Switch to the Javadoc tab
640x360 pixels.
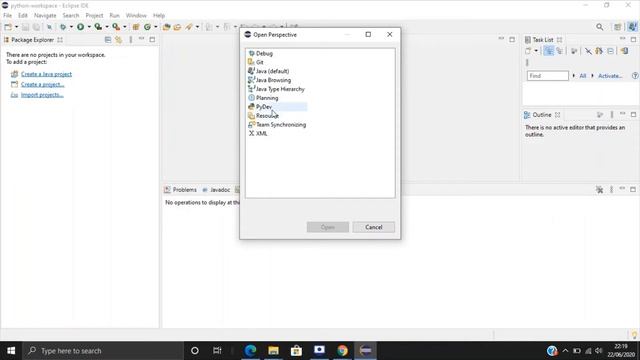coord(216,190)
